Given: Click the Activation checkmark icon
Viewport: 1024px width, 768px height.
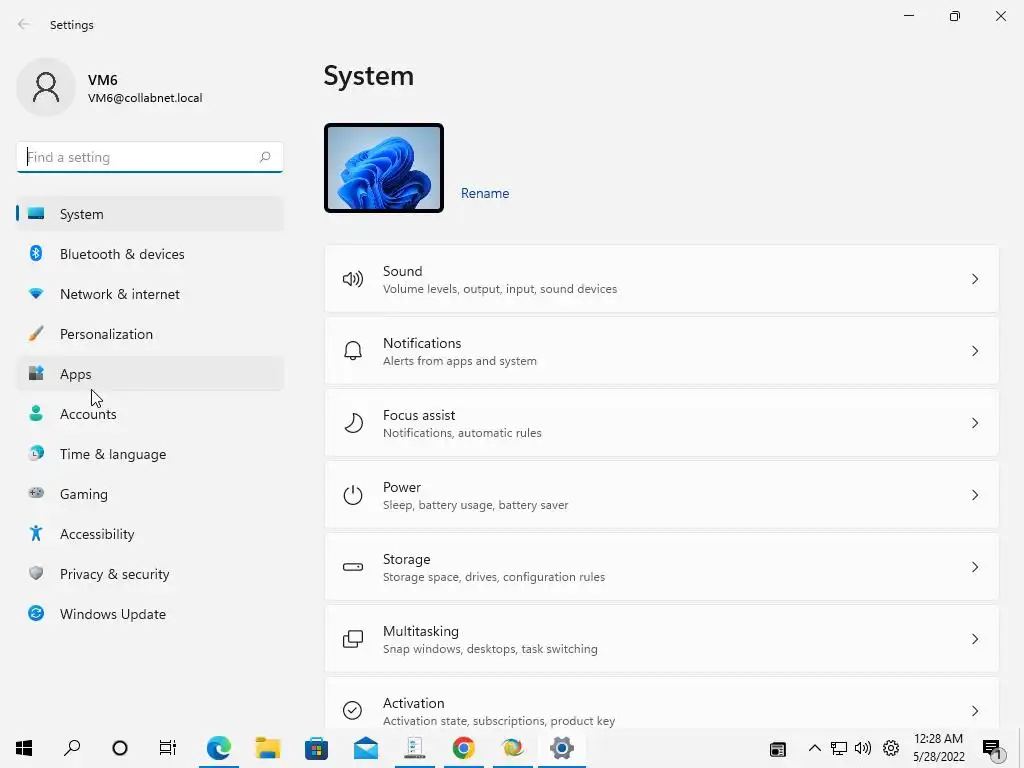Looking at the screenshot, I should pos(353,710).
